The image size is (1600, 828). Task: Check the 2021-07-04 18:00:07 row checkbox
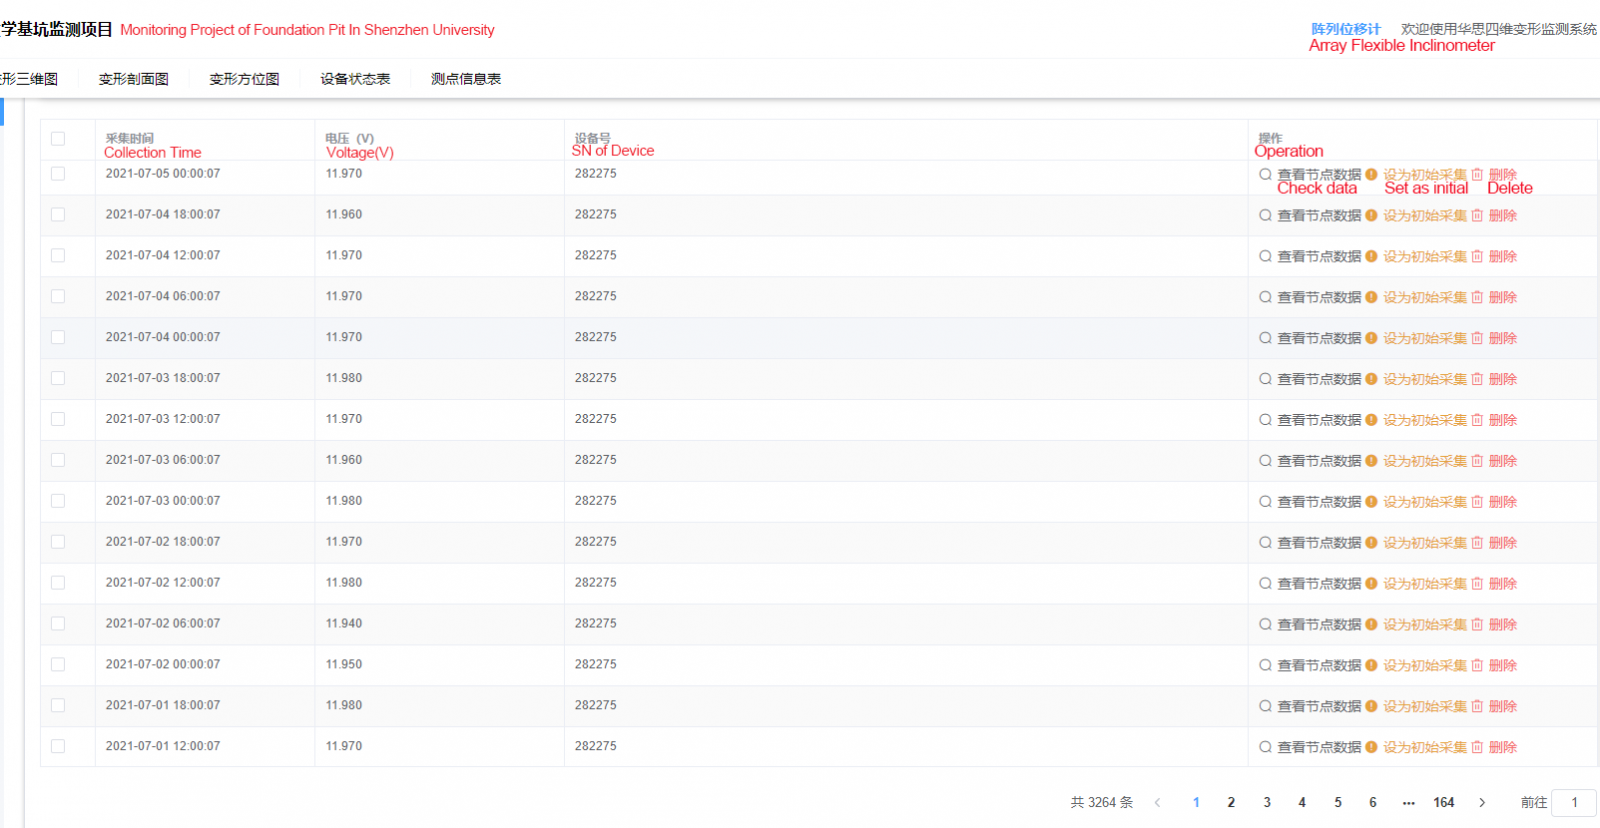click(58, 215)
